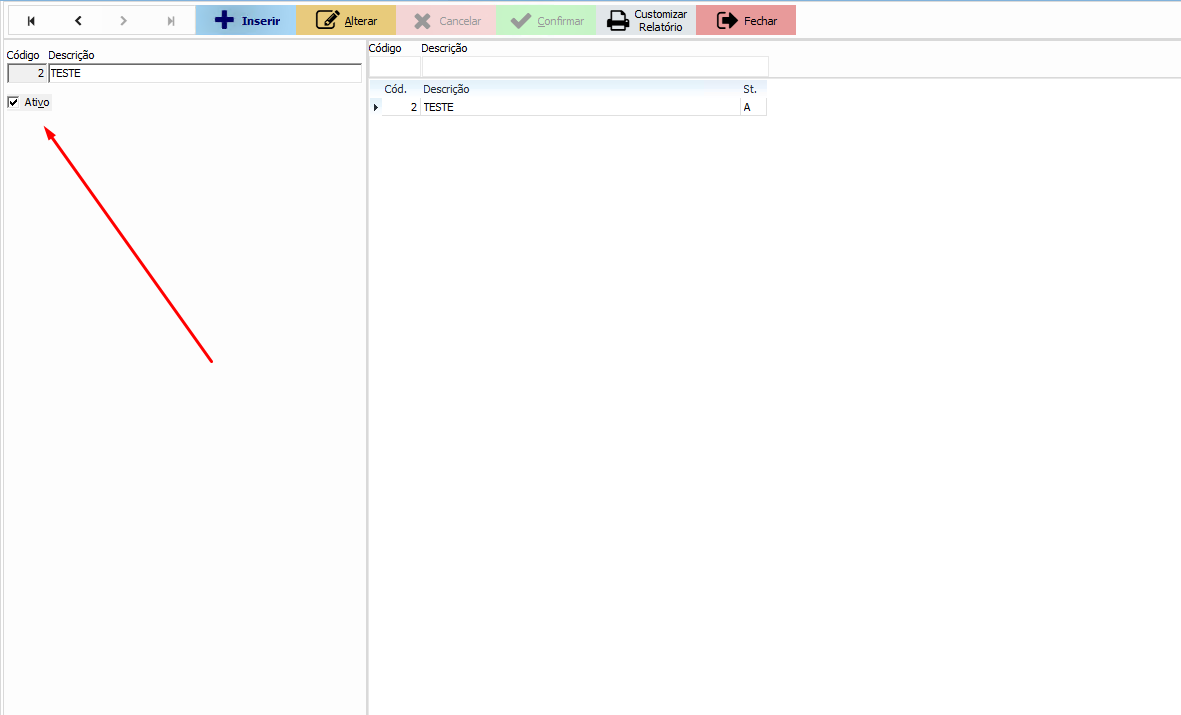Sort grid by Cód. column header
This screenshot has width=1181, height=715.
coord(396,89)
